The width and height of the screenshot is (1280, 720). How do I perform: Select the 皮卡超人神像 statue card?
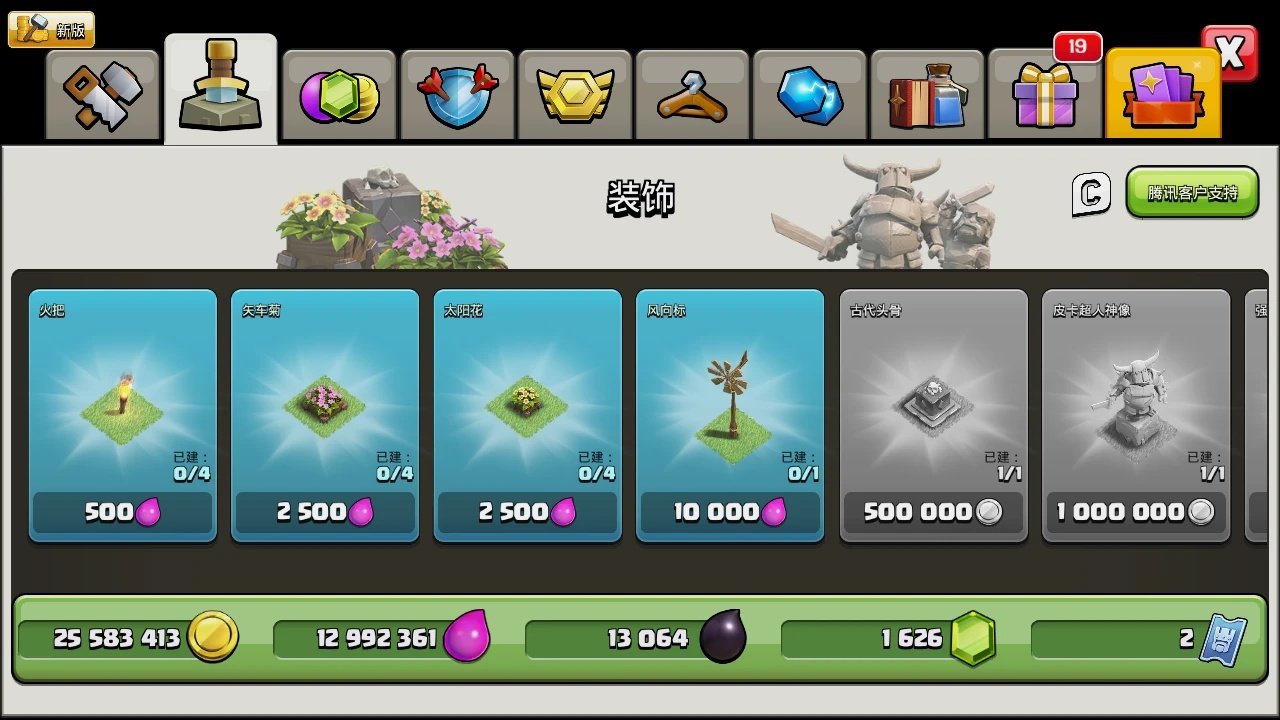[x=1136, y=416]
